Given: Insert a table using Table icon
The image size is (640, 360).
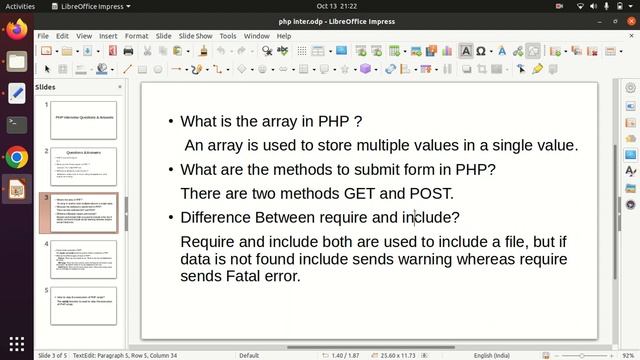Looking at the screenshot, I should tap(394, 51).
